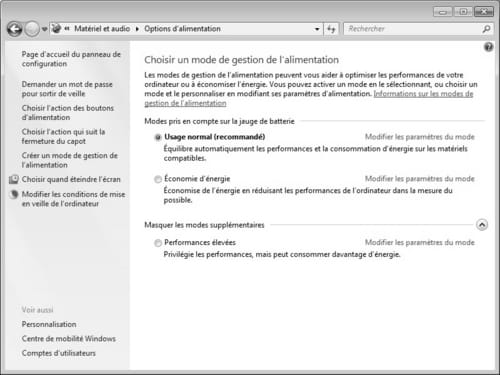Screen dimensions: 500x375
Task: Open Créer un mode de gestion de l'alimentation
Action: 70,160
